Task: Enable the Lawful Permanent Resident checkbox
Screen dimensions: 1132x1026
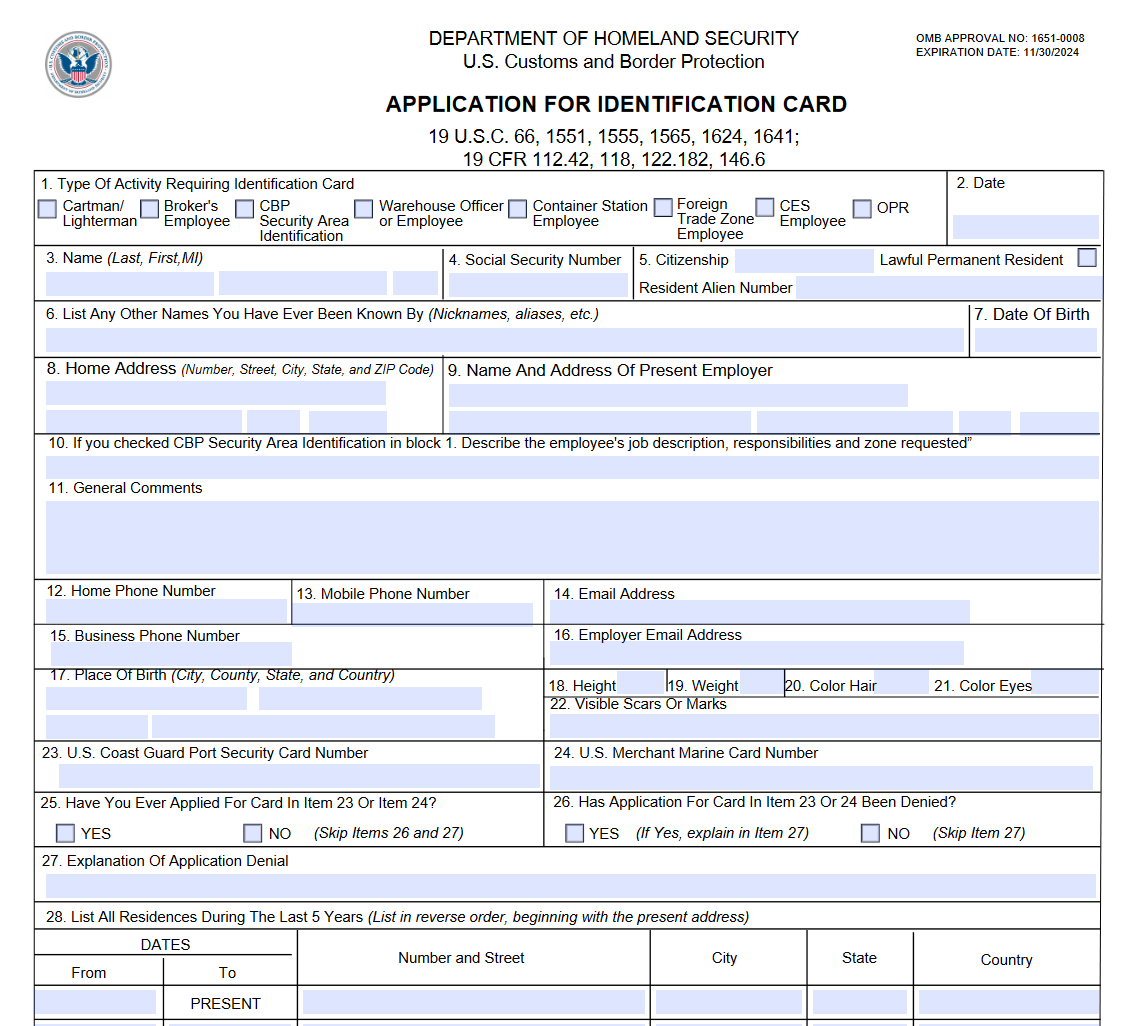Action: tap(1087, 257)
